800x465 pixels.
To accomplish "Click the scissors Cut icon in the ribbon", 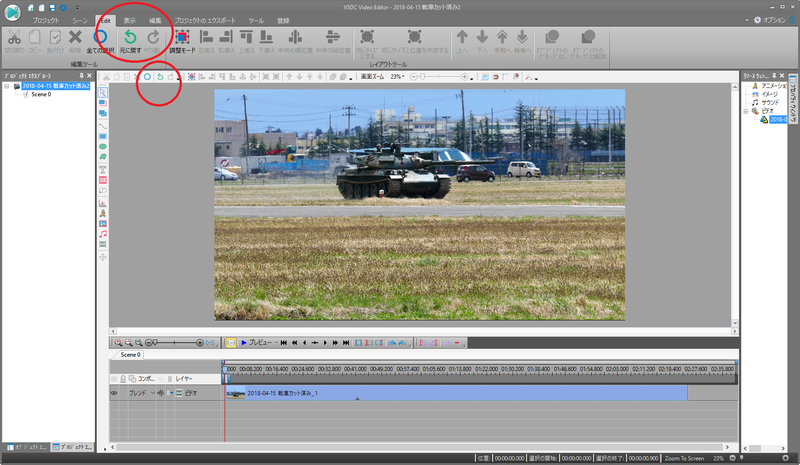I will point(14,37).
